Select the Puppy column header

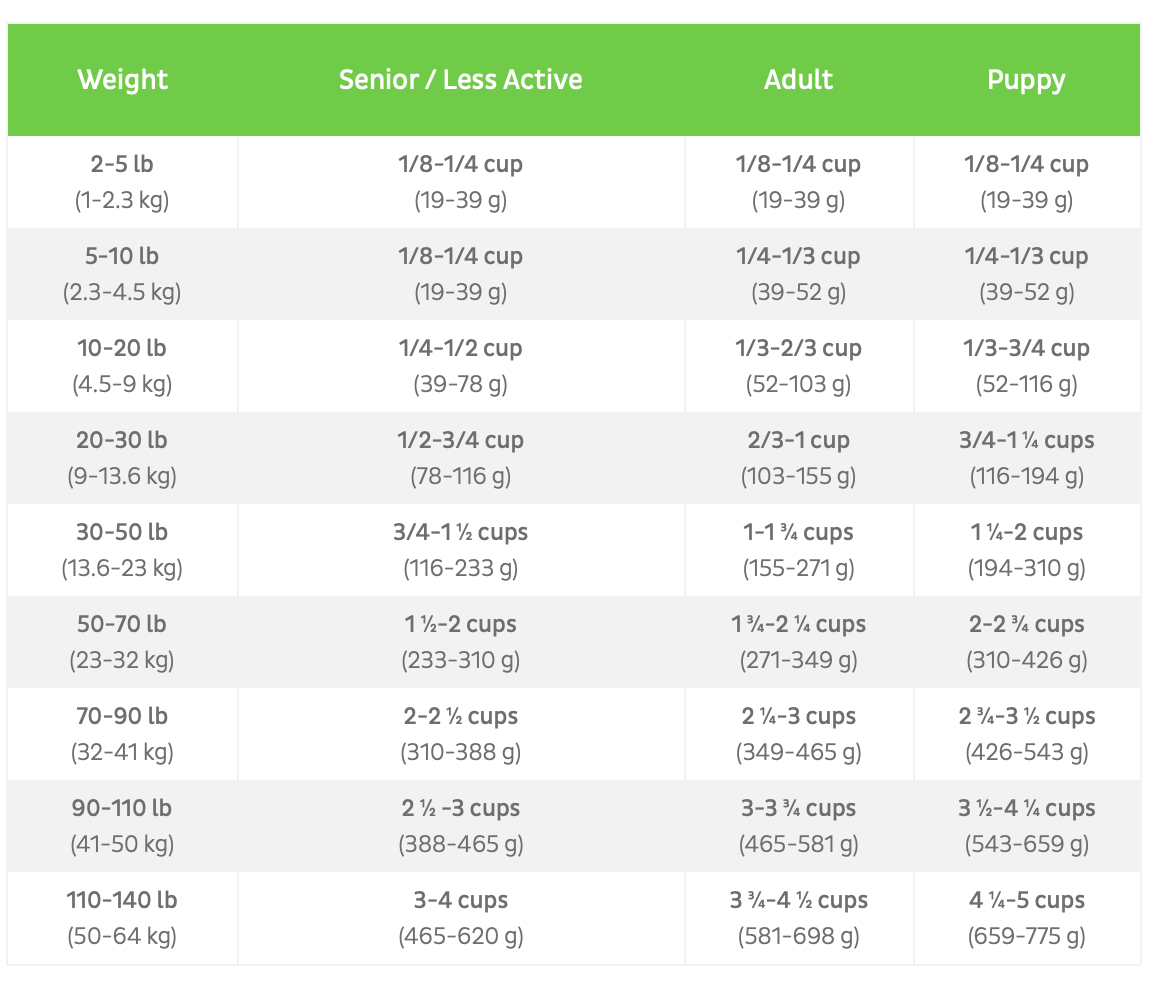(x=1026, y=80)
